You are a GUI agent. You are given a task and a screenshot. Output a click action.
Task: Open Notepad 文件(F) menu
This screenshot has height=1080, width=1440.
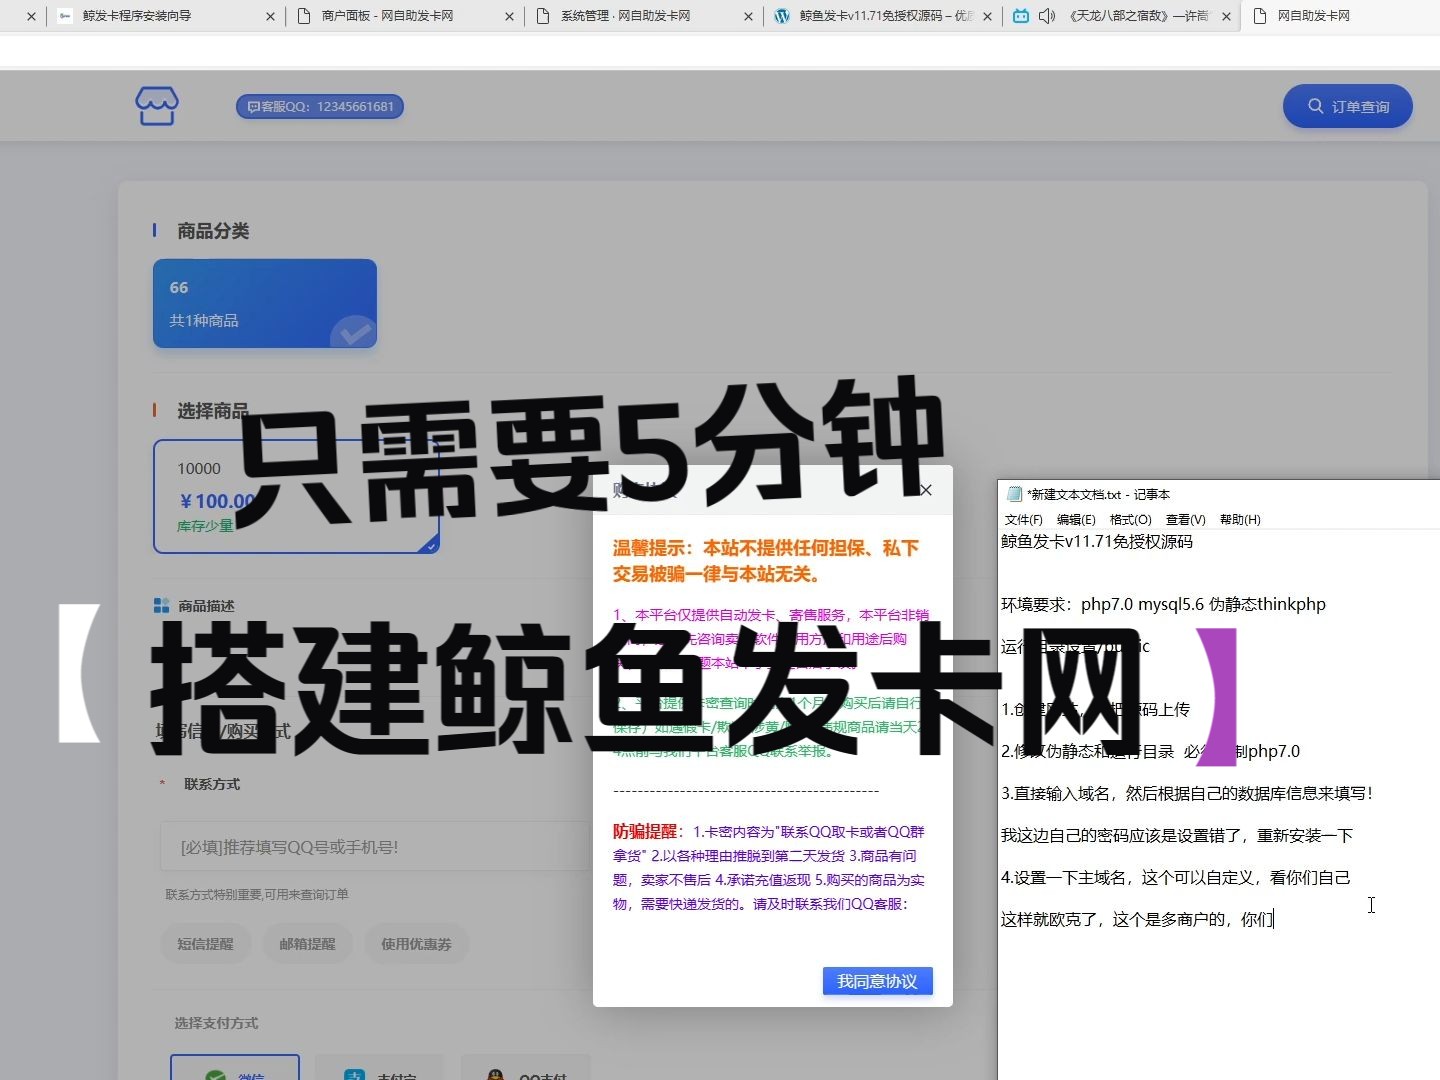coord(1023,520)
